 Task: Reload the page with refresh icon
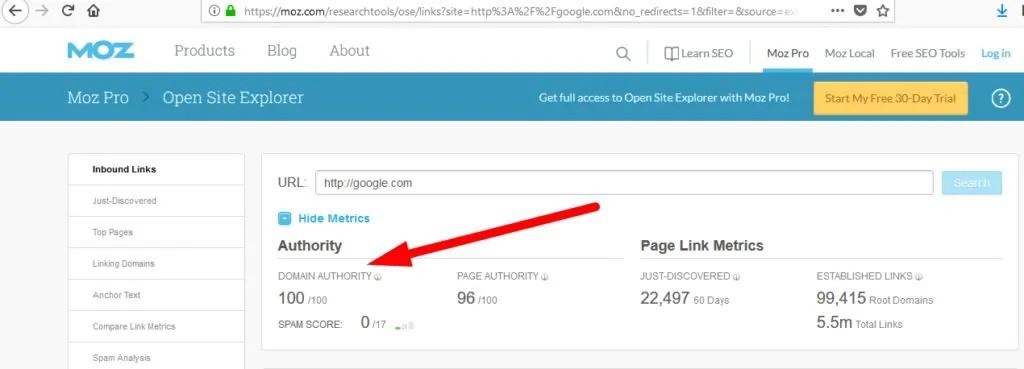tap(67, 11)
